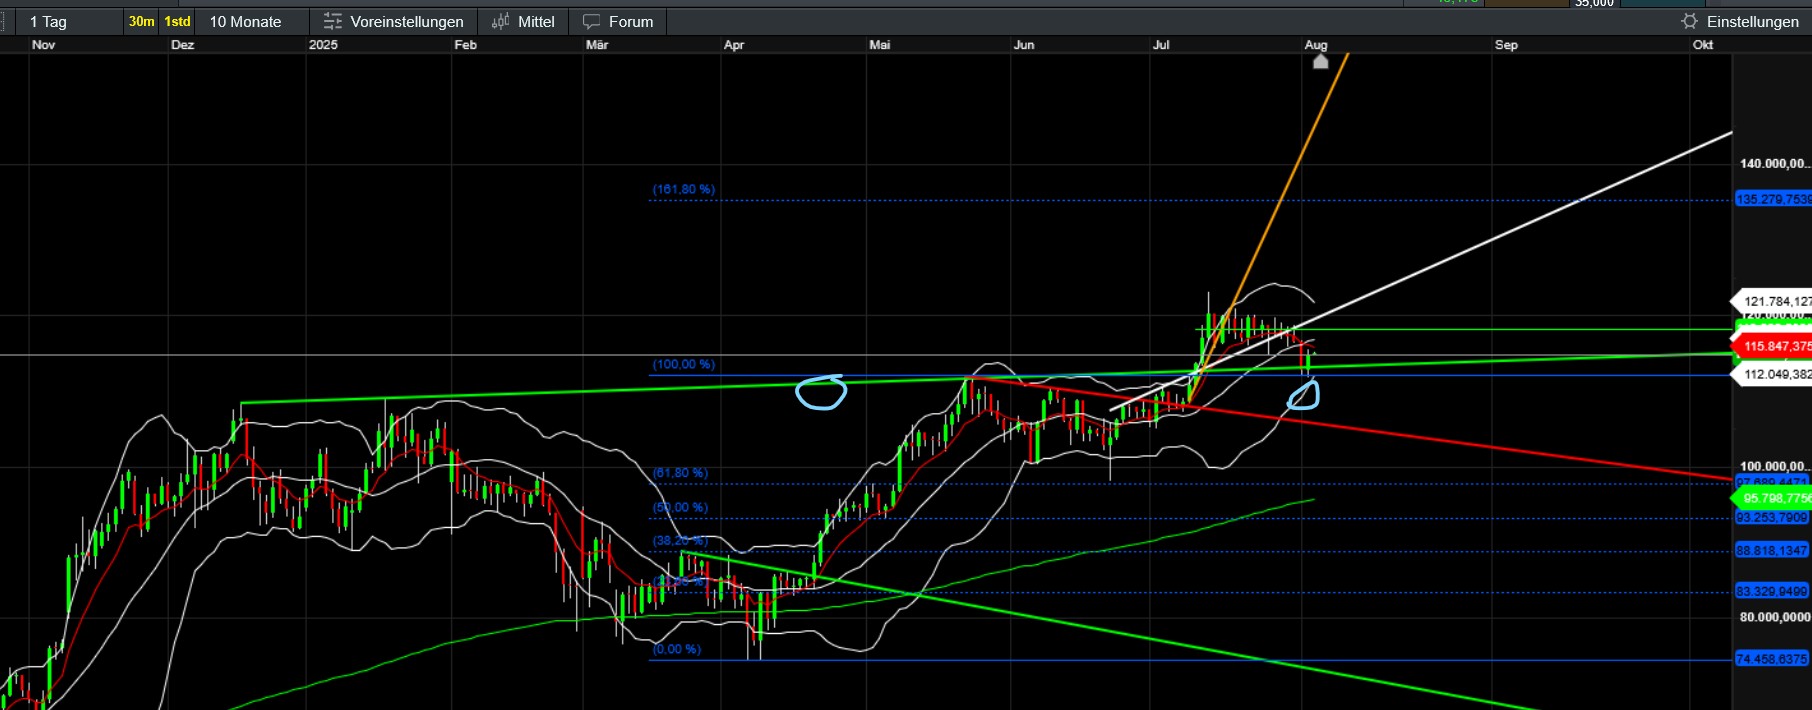Open the Forum speech bubble
1812x710 pixels.
tap(592, 21)
